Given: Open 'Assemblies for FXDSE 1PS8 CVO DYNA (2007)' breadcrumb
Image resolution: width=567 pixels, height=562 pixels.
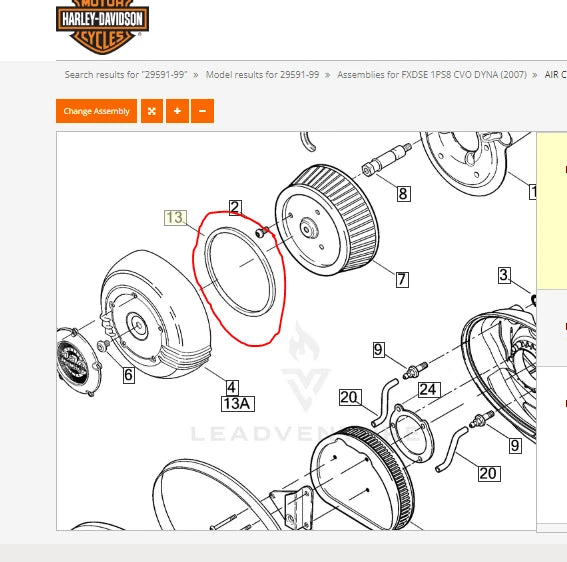Looking at the screenshot, I should point(432,74).
